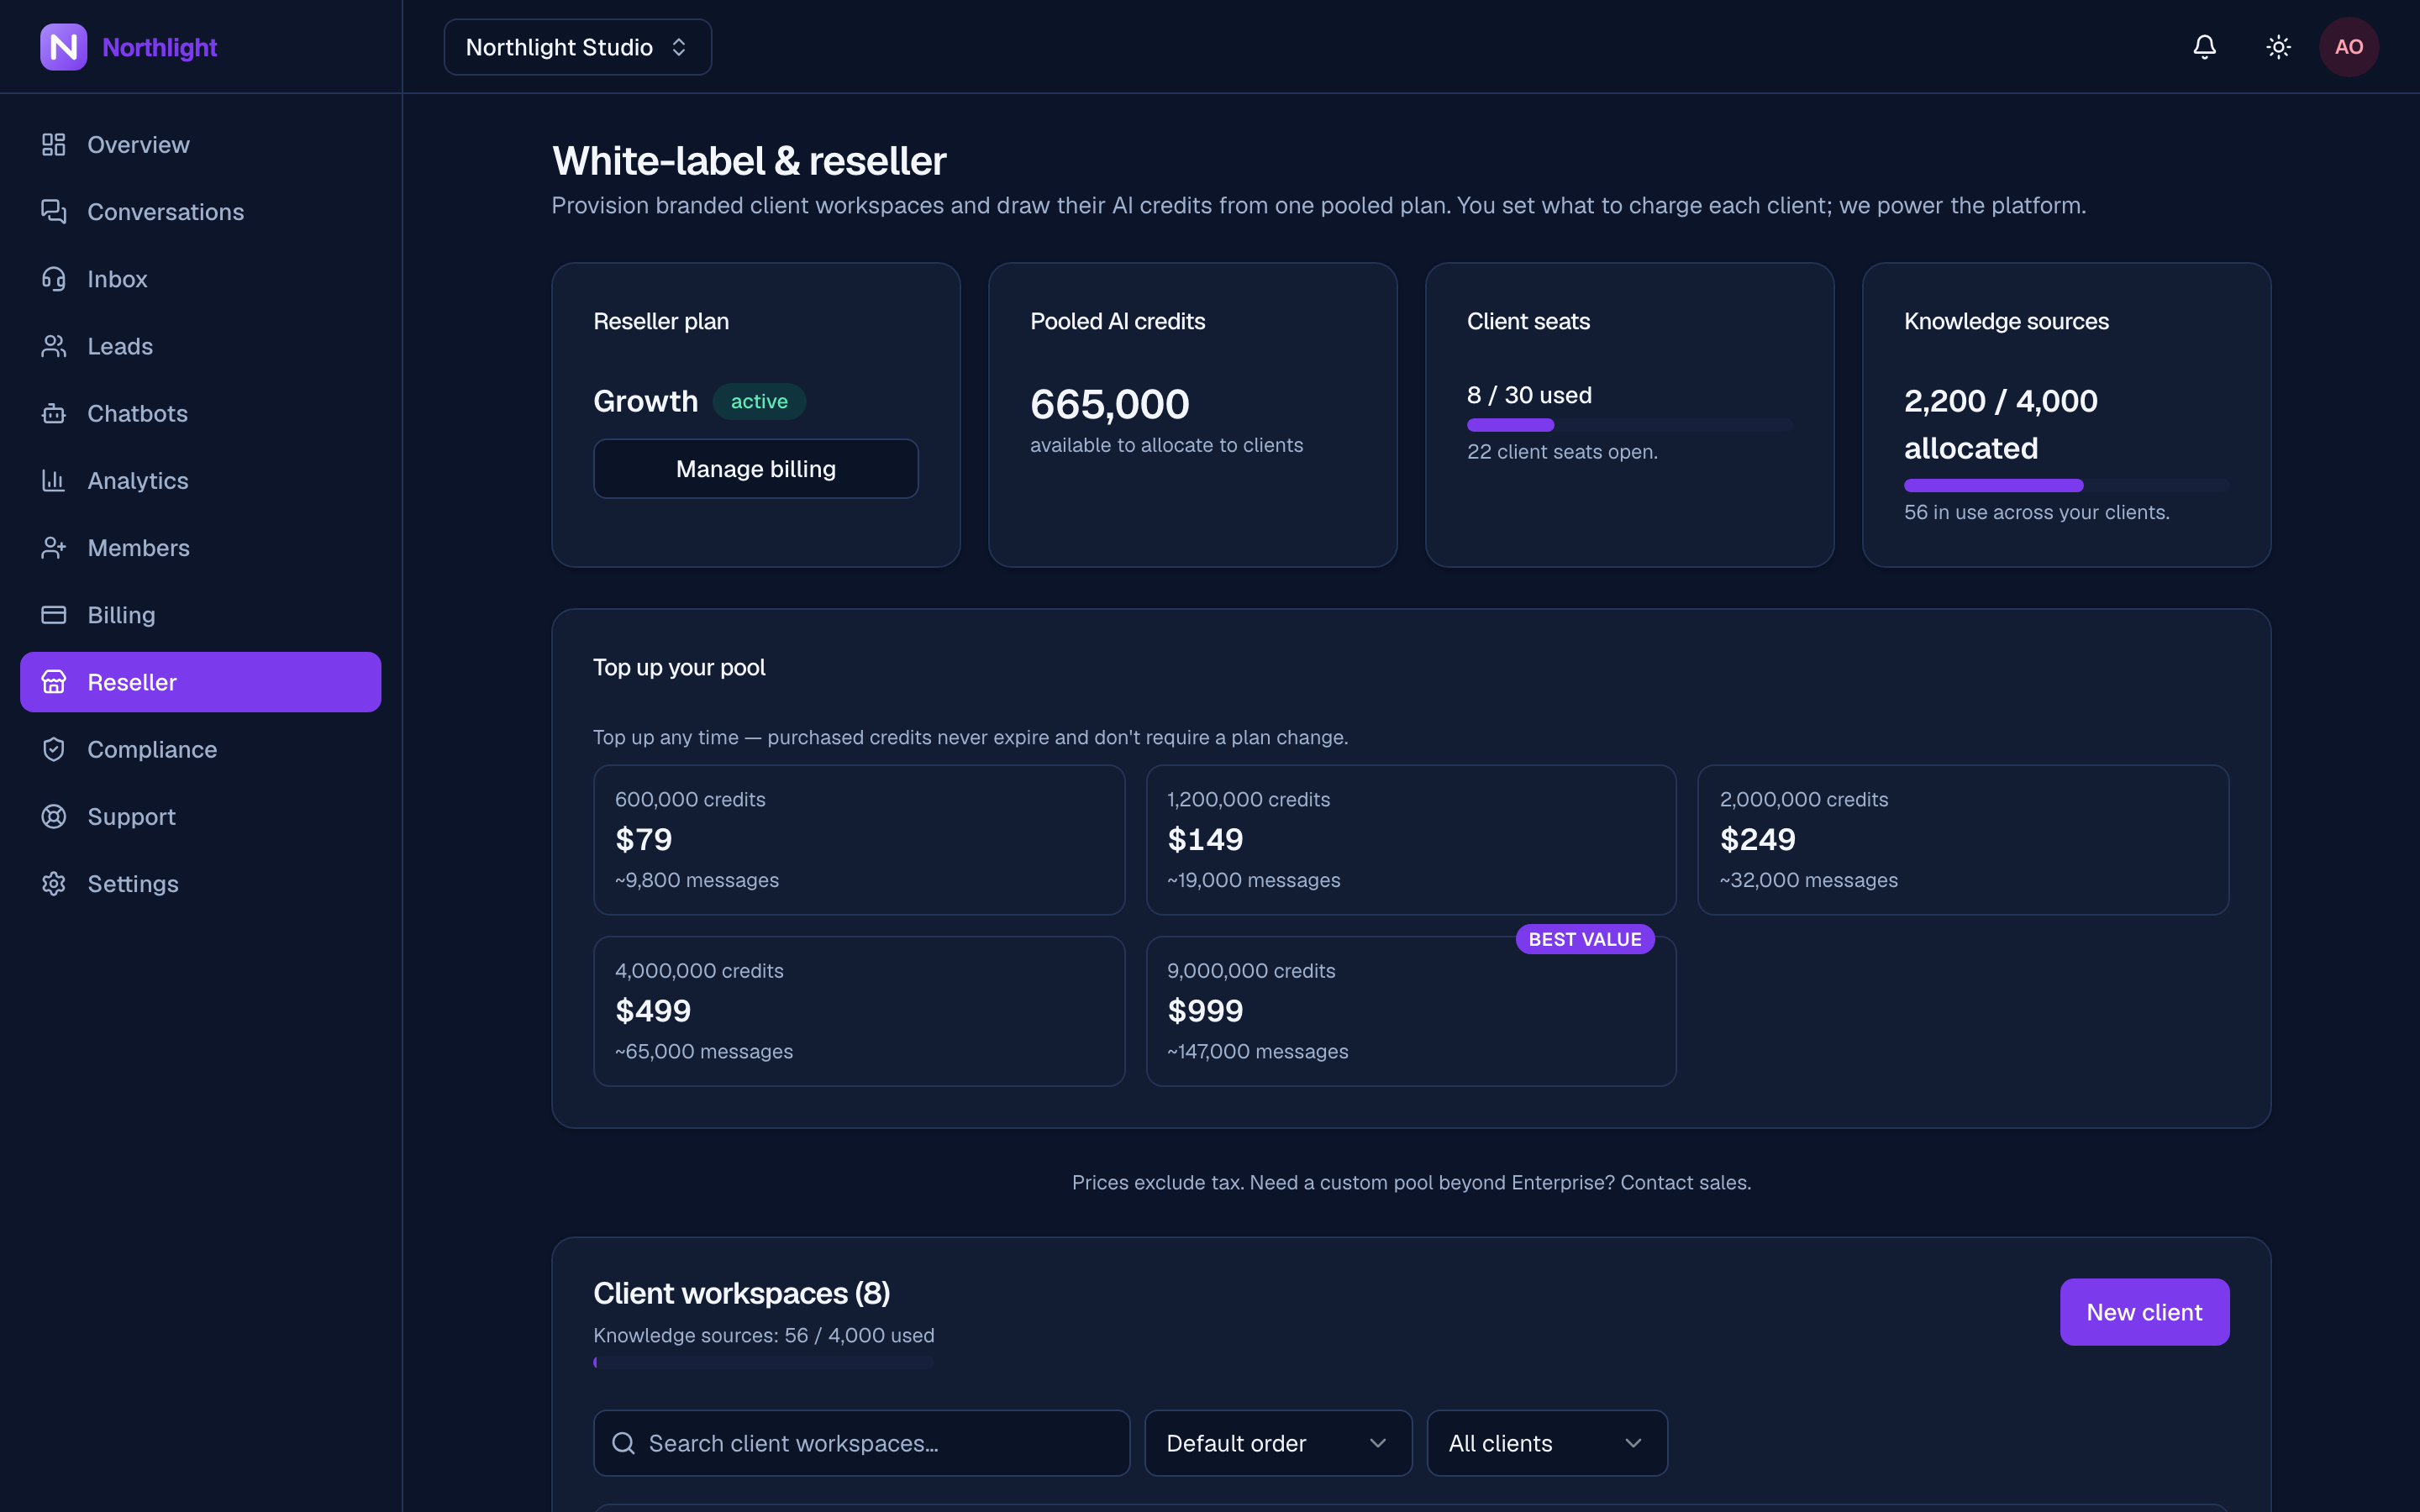
Task: Toggle light theme with sun icon
Action: (2278, 47)
